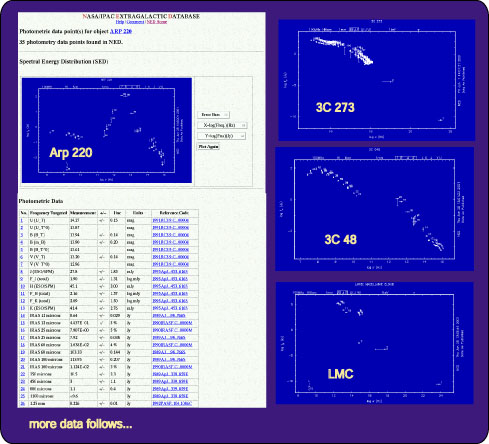489x444 pixels.
Task: Click the Frequency Targeted column header
Action: (x=48, y=213)
